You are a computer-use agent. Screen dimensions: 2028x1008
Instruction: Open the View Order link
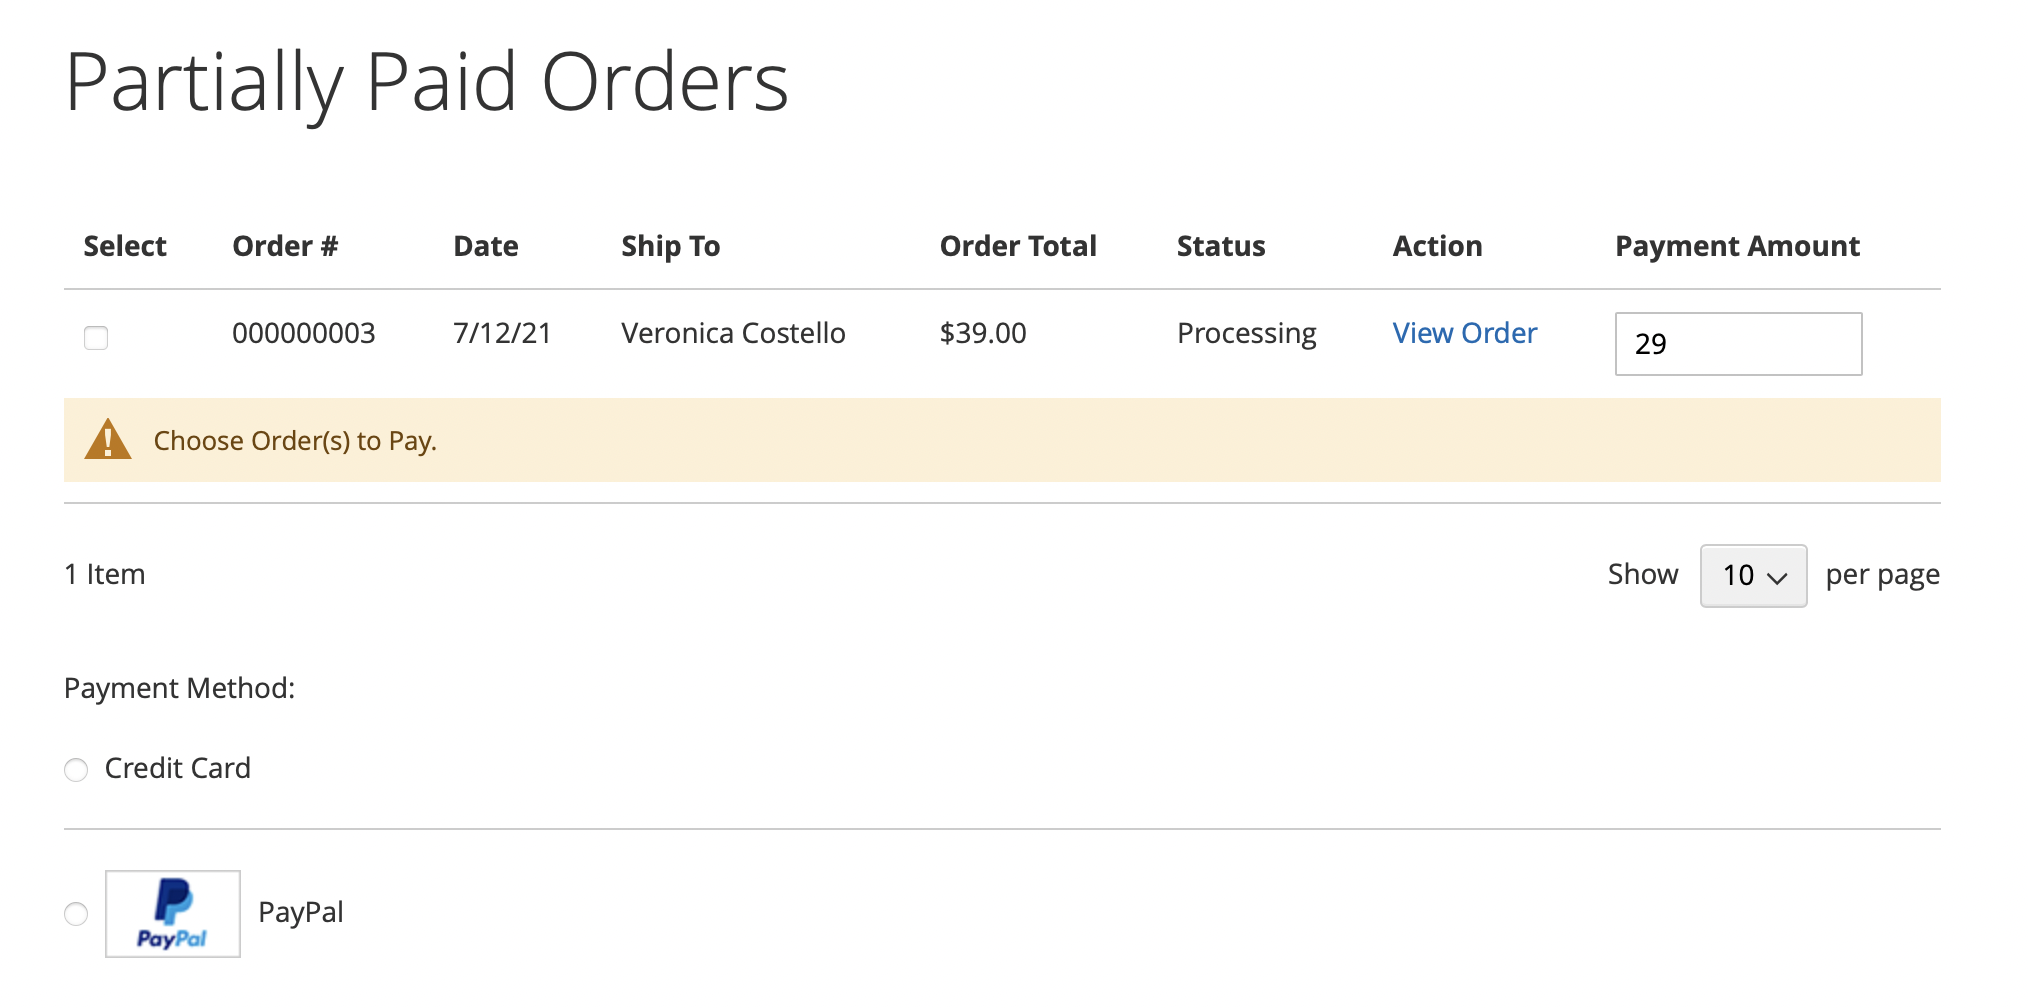coord(1464,333)
